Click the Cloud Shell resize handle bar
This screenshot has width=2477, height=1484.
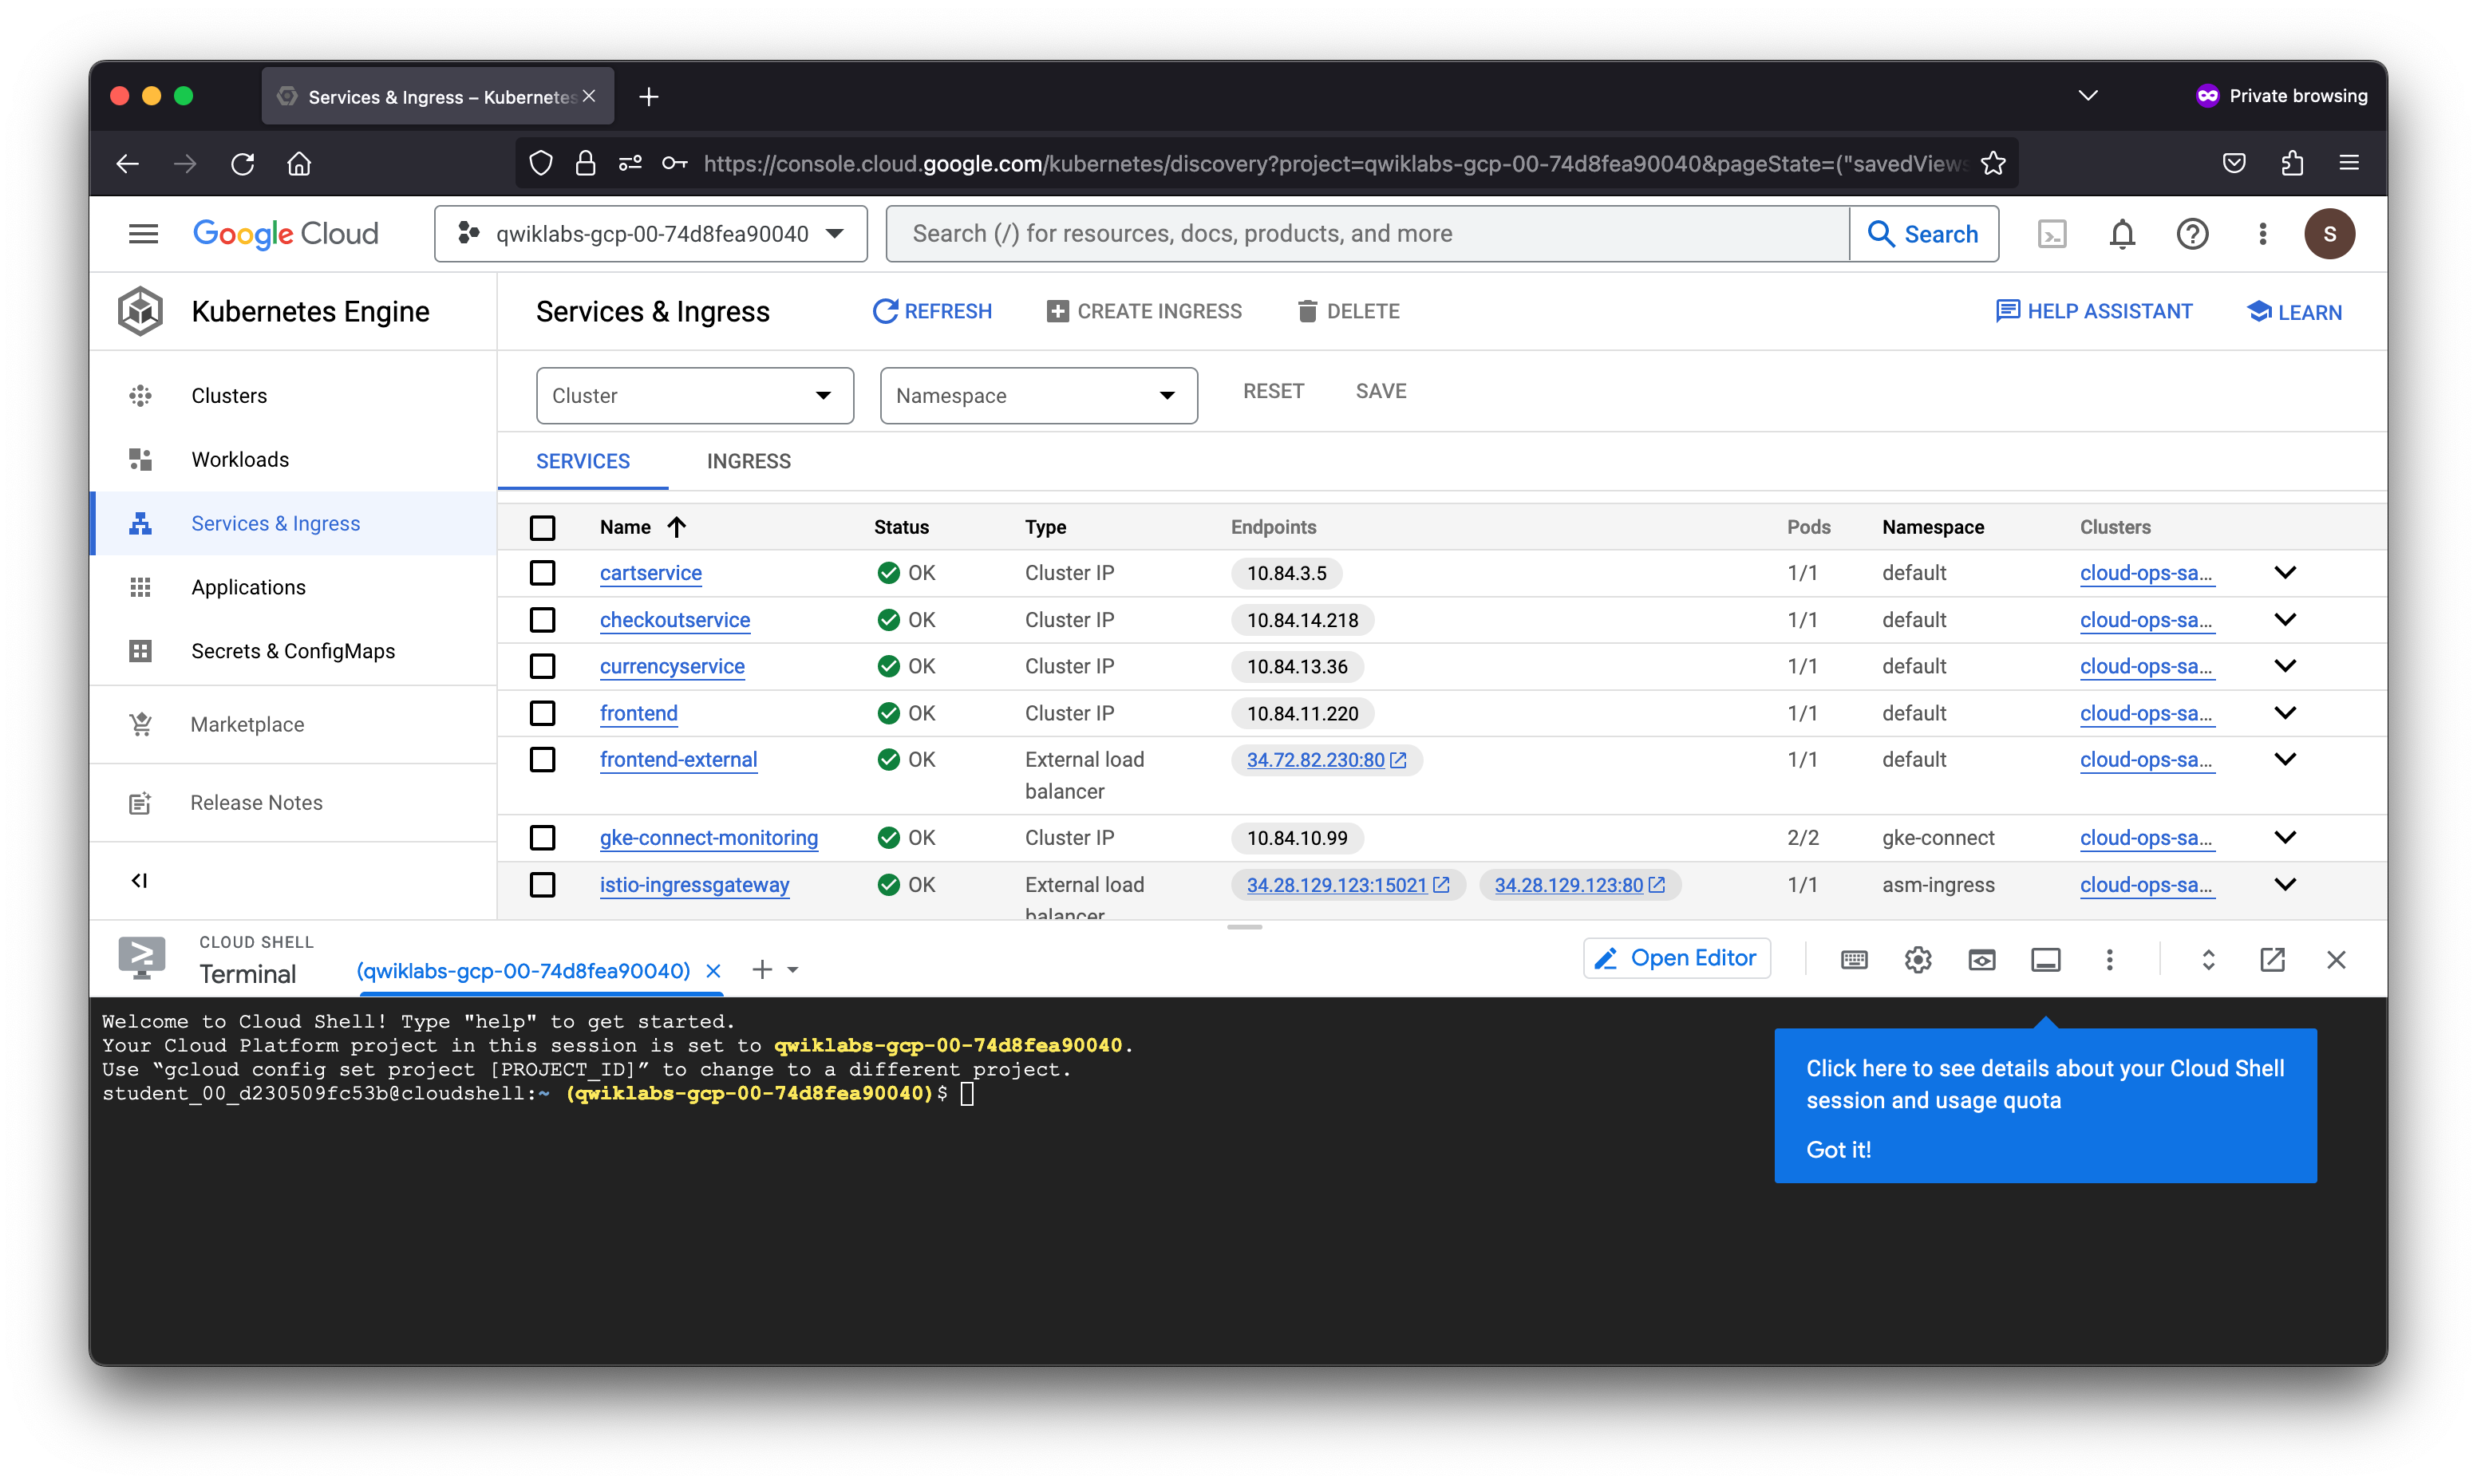click(x=1244, y=928)
